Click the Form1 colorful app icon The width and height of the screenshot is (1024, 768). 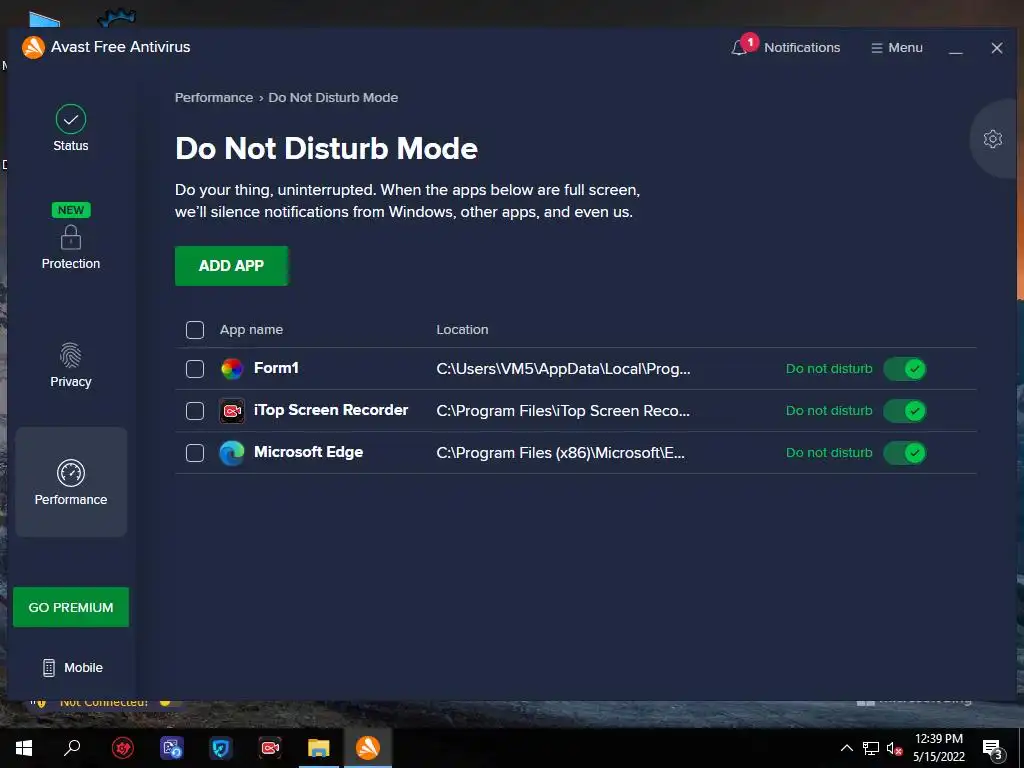(x=231, y=369)
